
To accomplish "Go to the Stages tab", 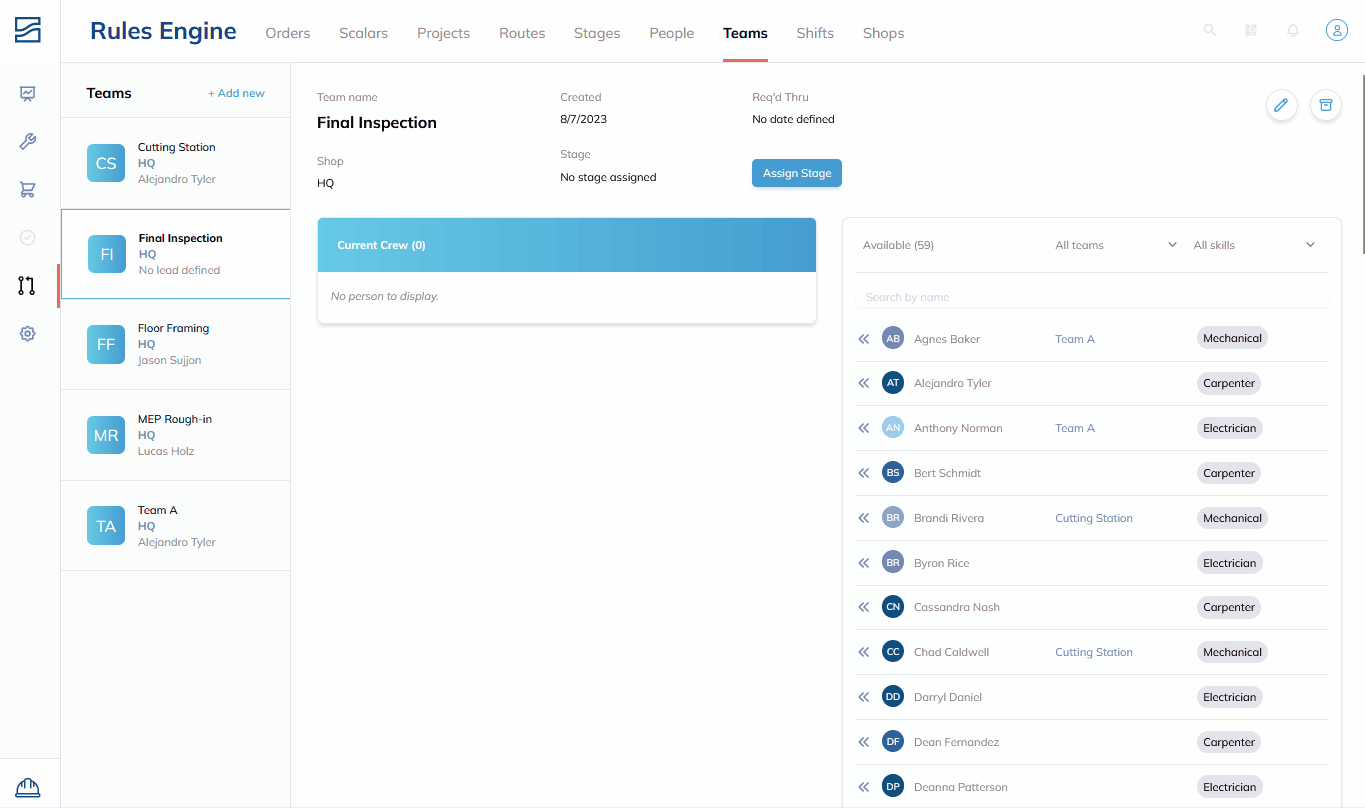I will tap(597, 33).
